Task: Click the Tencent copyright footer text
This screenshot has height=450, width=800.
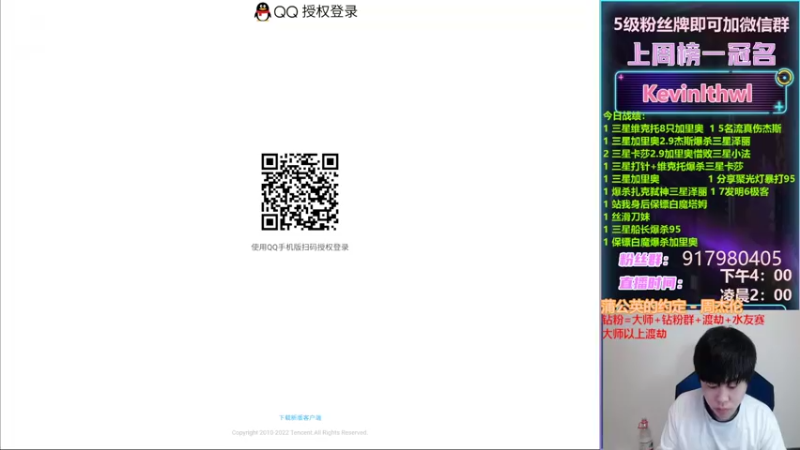Action: pyautogui.click(x=300, y=433)
